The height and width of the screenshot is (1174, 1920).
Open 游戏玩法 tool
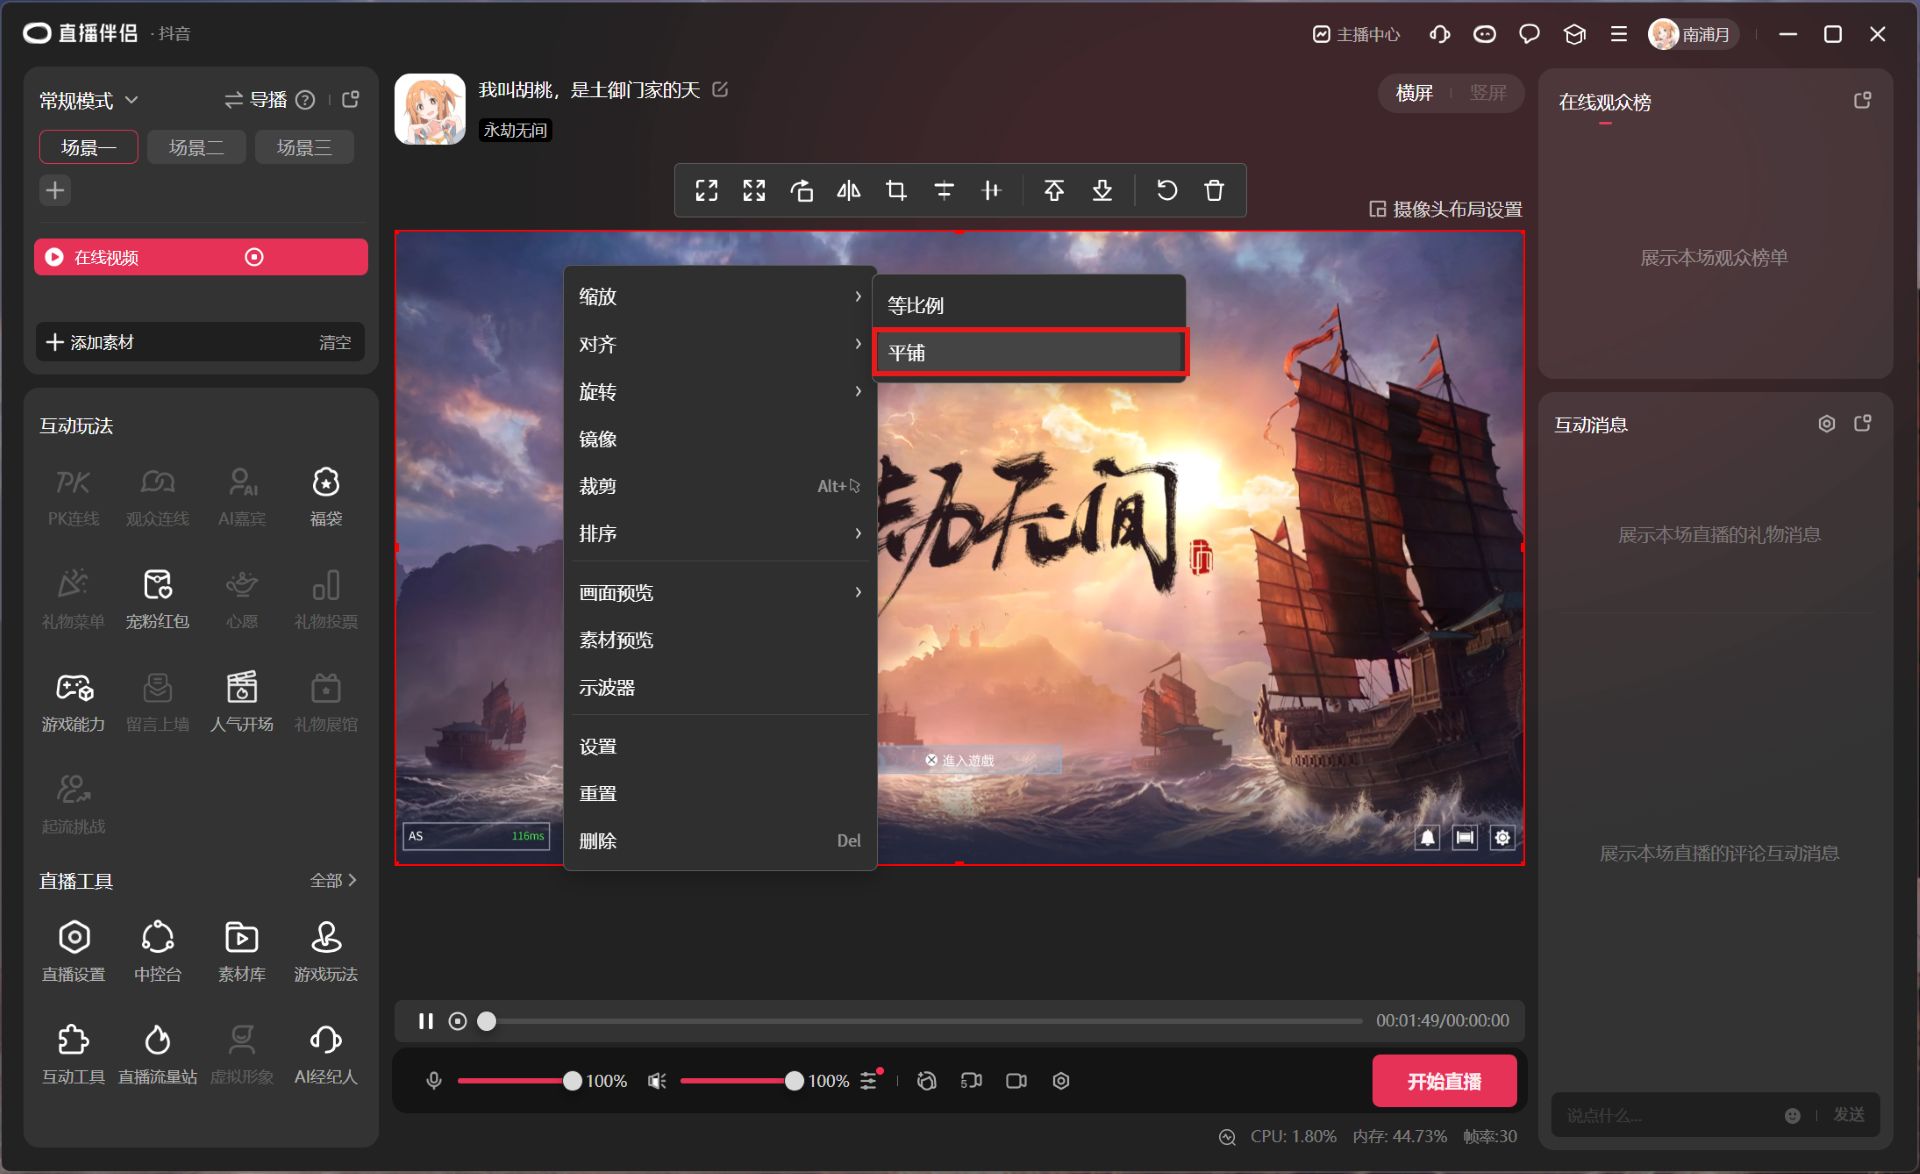pos(326,952)
